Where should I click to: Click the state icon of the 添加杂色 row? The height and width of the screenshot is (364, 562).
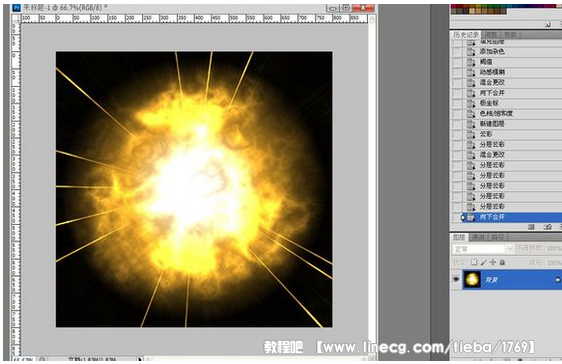pos(471,52)
